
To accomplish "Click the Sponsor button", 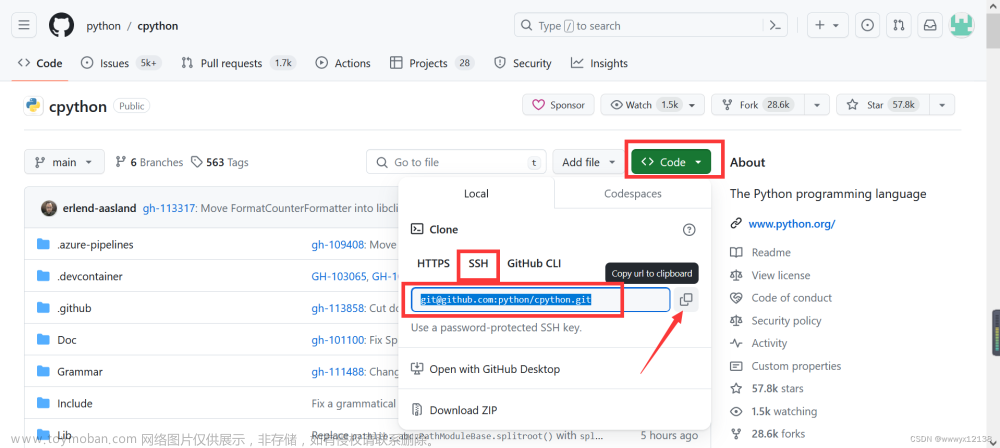I will (558, 105).
